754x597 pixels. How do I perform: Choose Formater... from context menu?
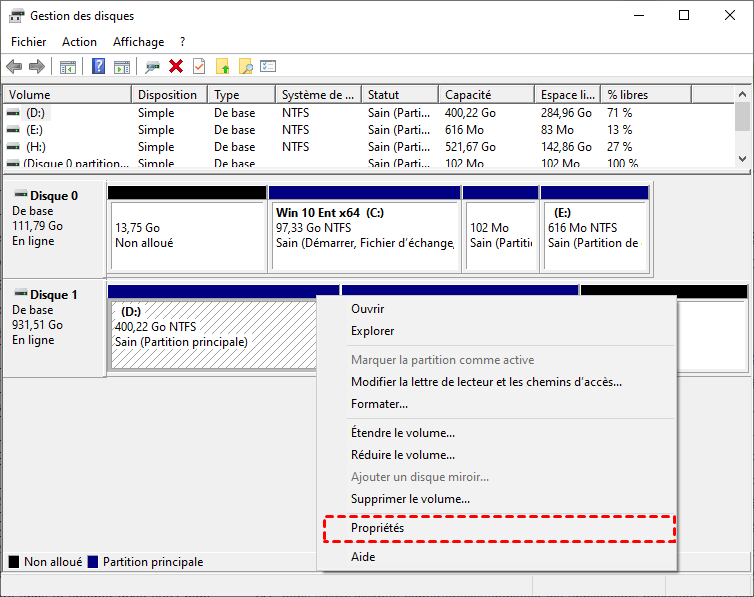[x=379, y=404]
